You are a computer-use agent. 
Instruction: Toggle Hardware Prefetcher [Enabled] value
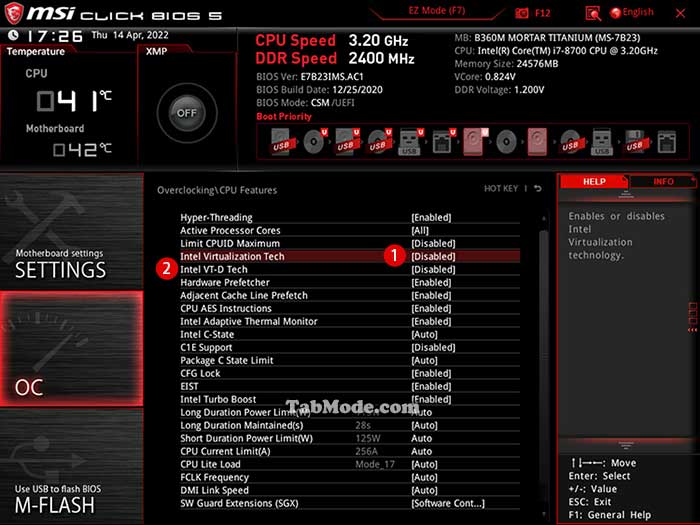(431, 282)
